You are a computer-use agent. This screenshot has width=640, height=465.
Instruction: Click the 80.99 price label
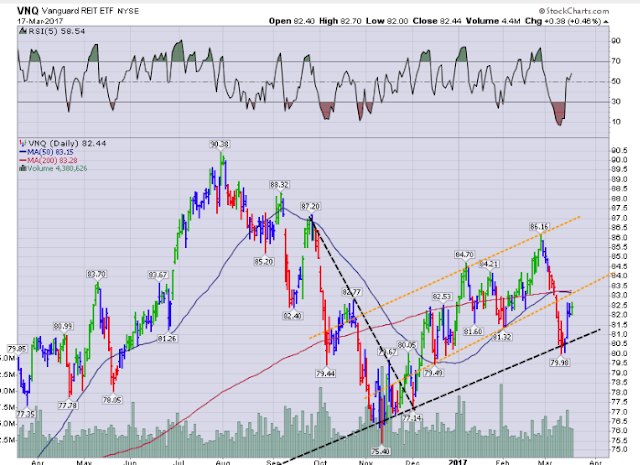click(x=63, y=327)
